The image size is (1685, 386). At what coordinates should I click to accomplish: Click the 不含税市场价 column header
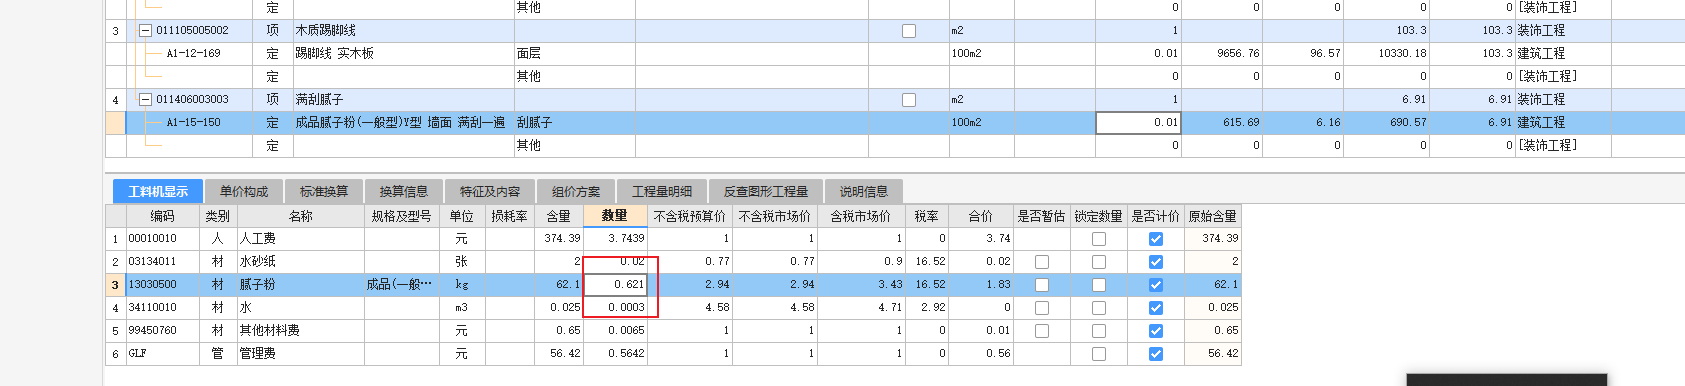pyautogui.click(x=775, y=216)
